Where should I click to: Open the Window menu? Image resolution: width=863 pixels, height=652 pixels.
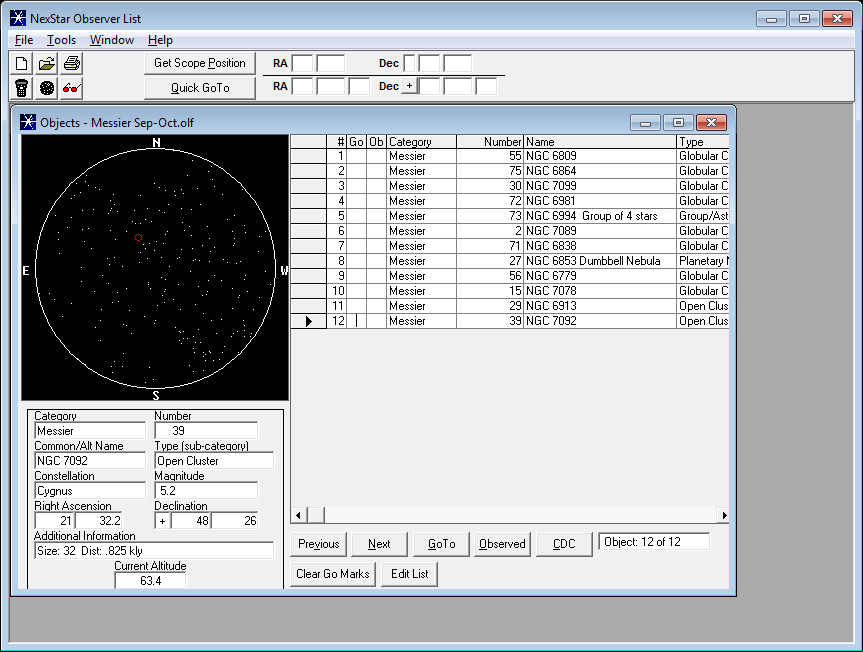point(111,40)
